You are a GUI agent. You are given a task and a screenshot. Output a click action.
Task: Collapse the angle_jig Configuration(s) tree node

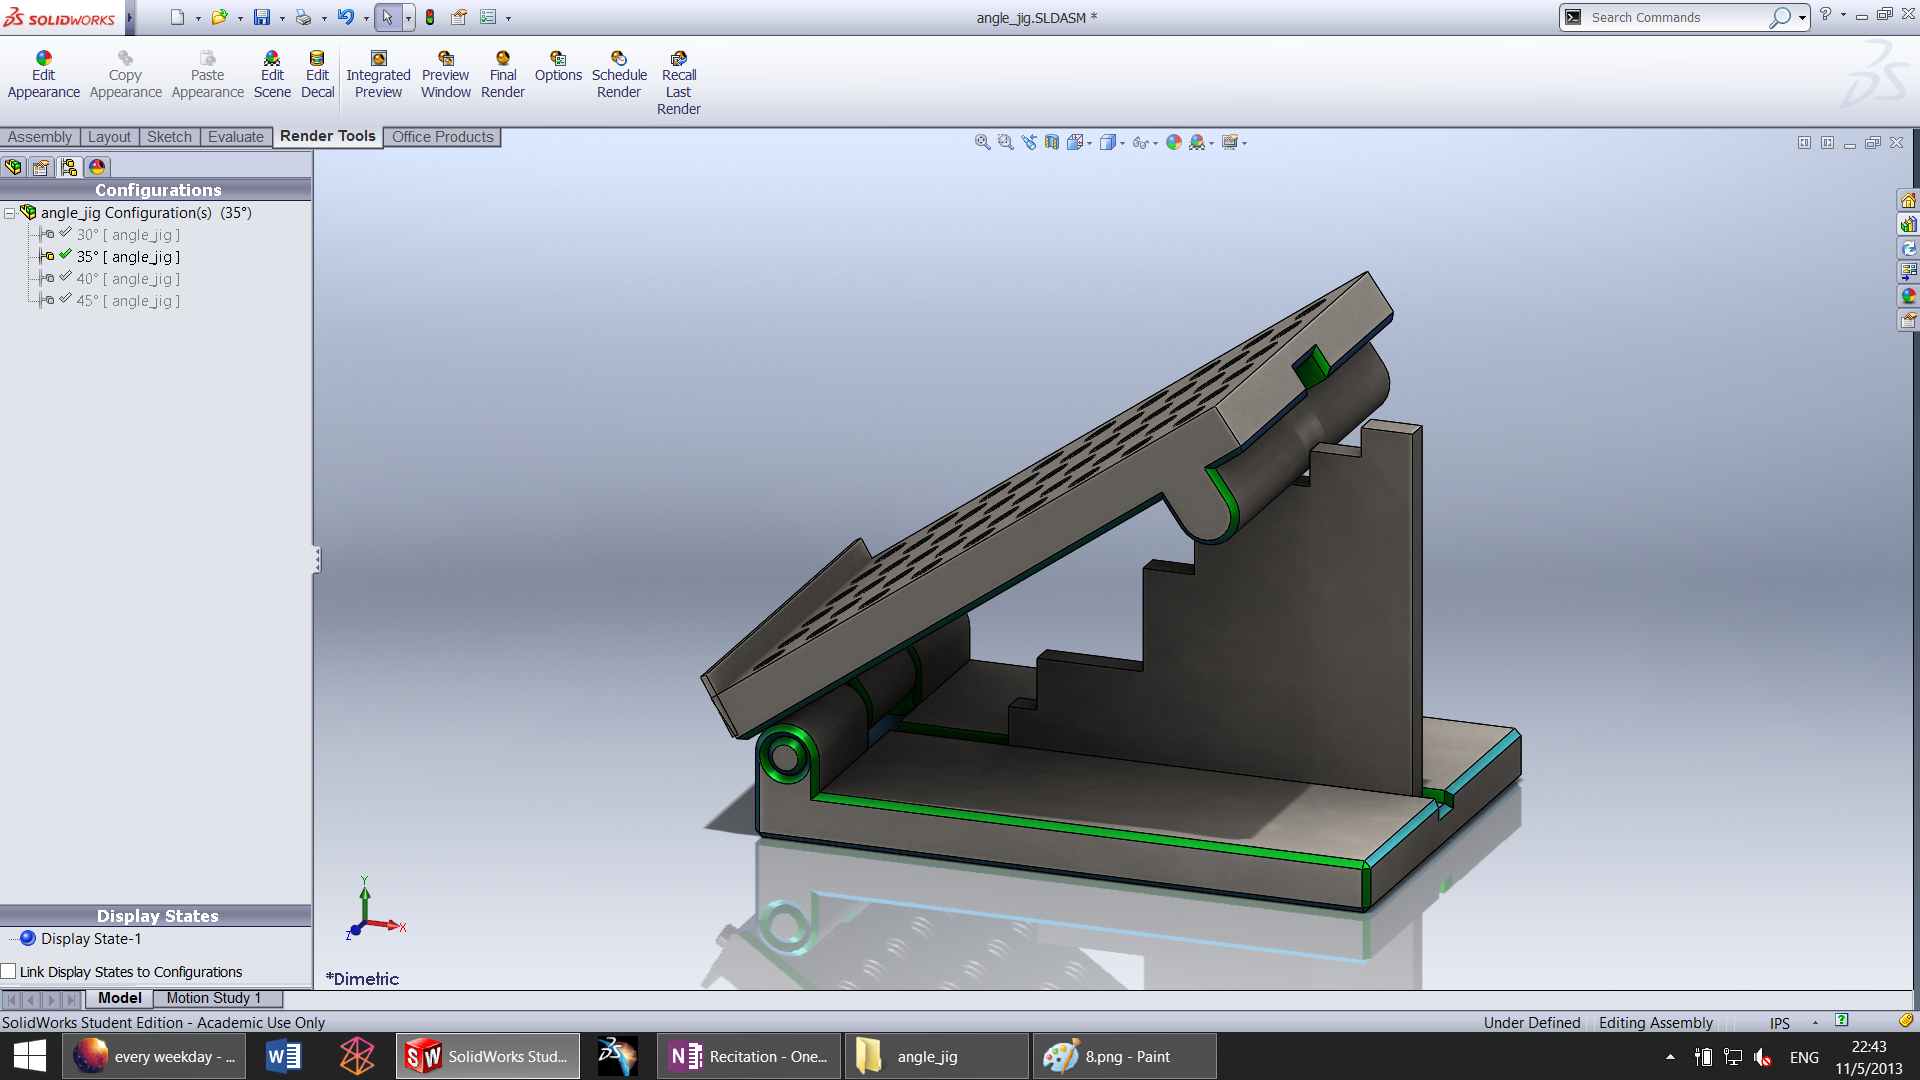pos(9,213)
